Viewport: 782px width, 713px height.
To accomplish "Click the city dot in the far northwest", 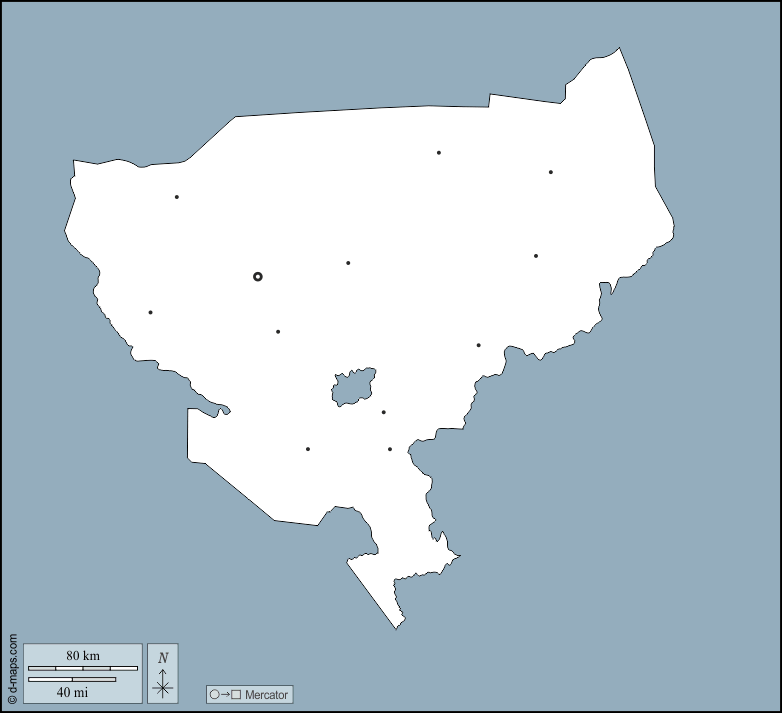I will [x=176, y=197].
